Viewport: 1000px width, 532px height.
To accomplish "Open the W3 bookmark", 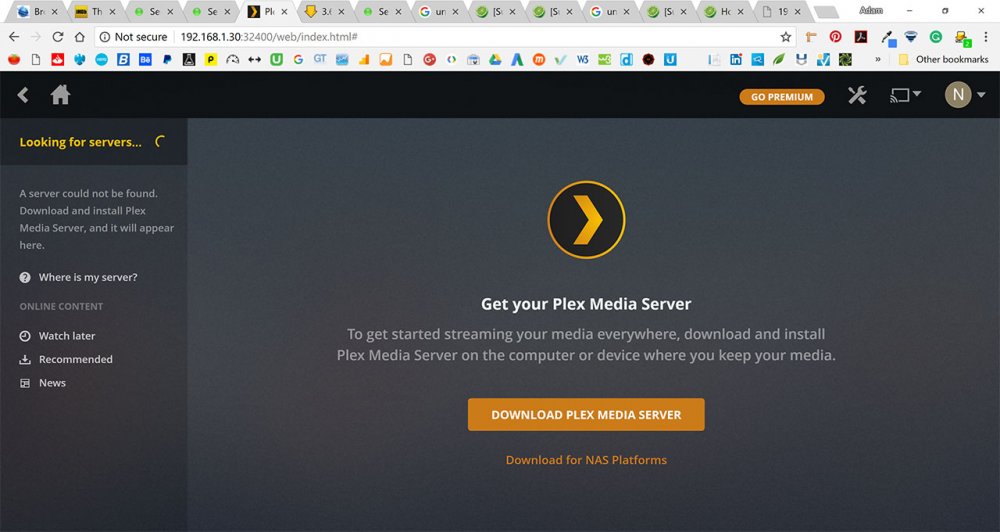I will 582,59.
